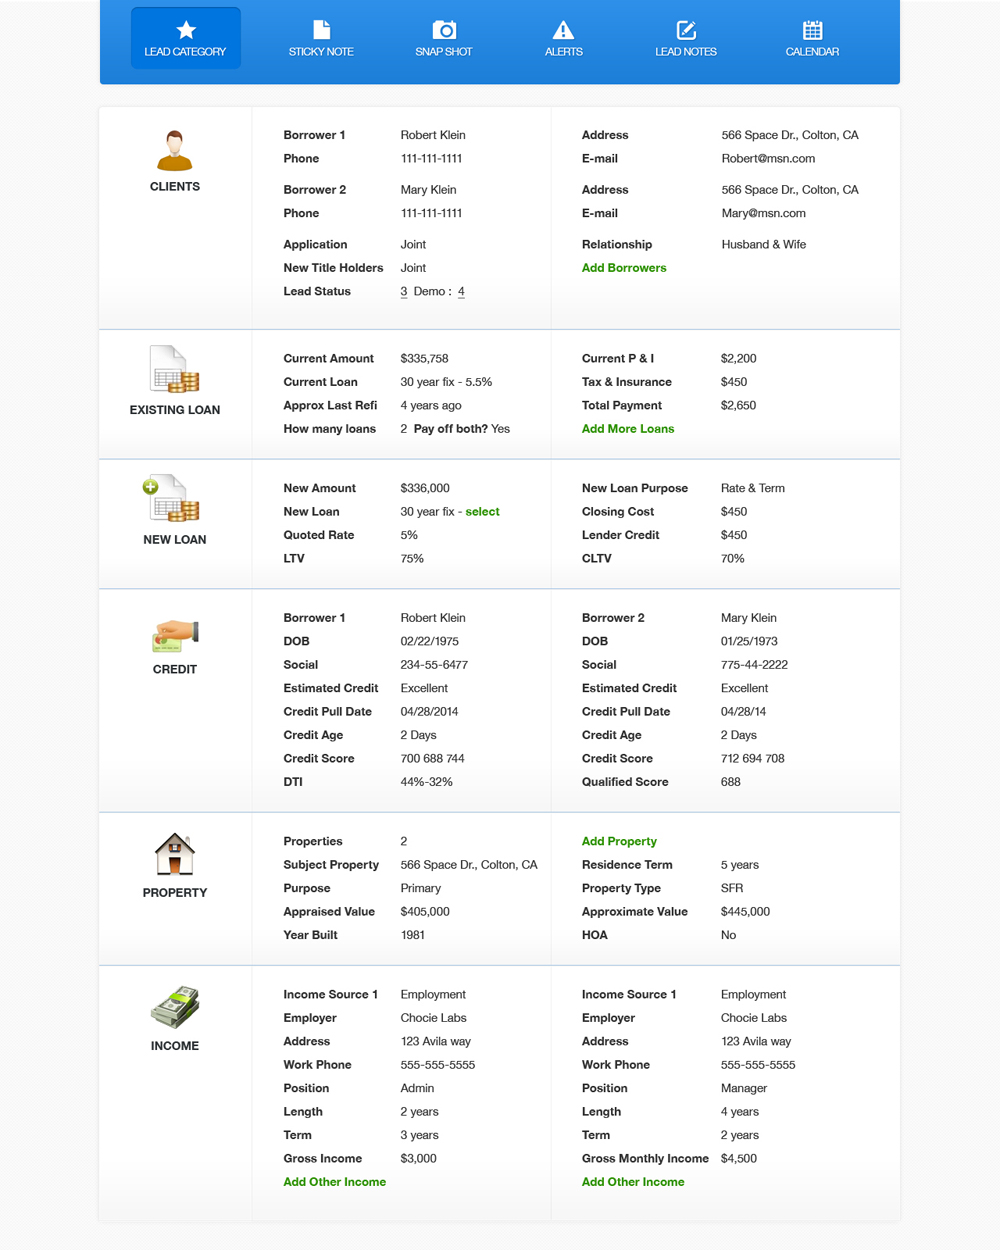
Task: Click Add Other Income under Gross Income
Action: (334, 1182)
